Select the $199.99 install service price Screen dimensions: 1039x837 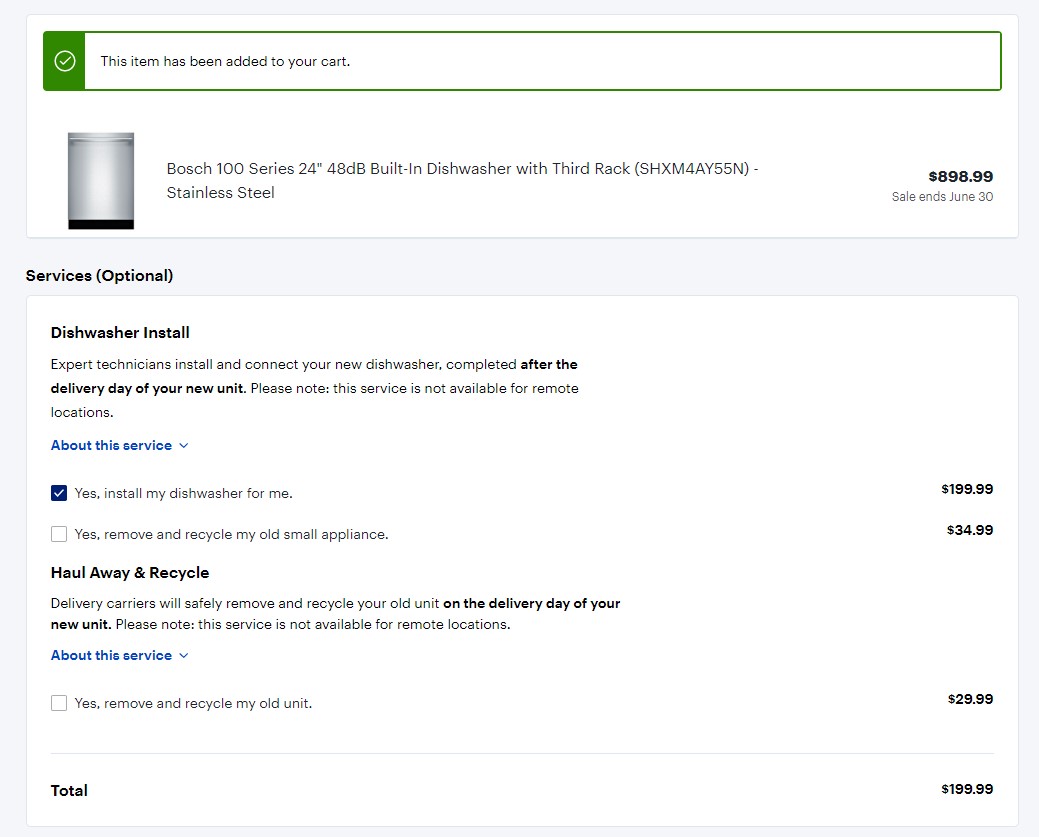tap(967, 489)
